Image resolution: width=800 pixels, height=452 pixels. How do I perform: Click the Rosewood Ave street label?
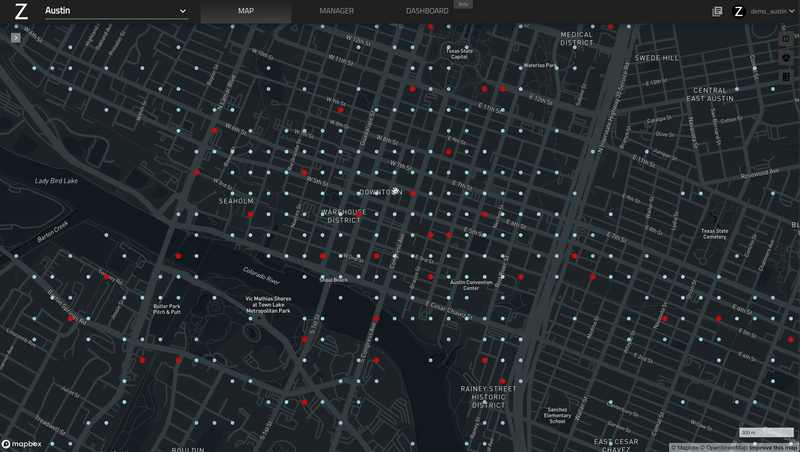click(x=760, y=174)
